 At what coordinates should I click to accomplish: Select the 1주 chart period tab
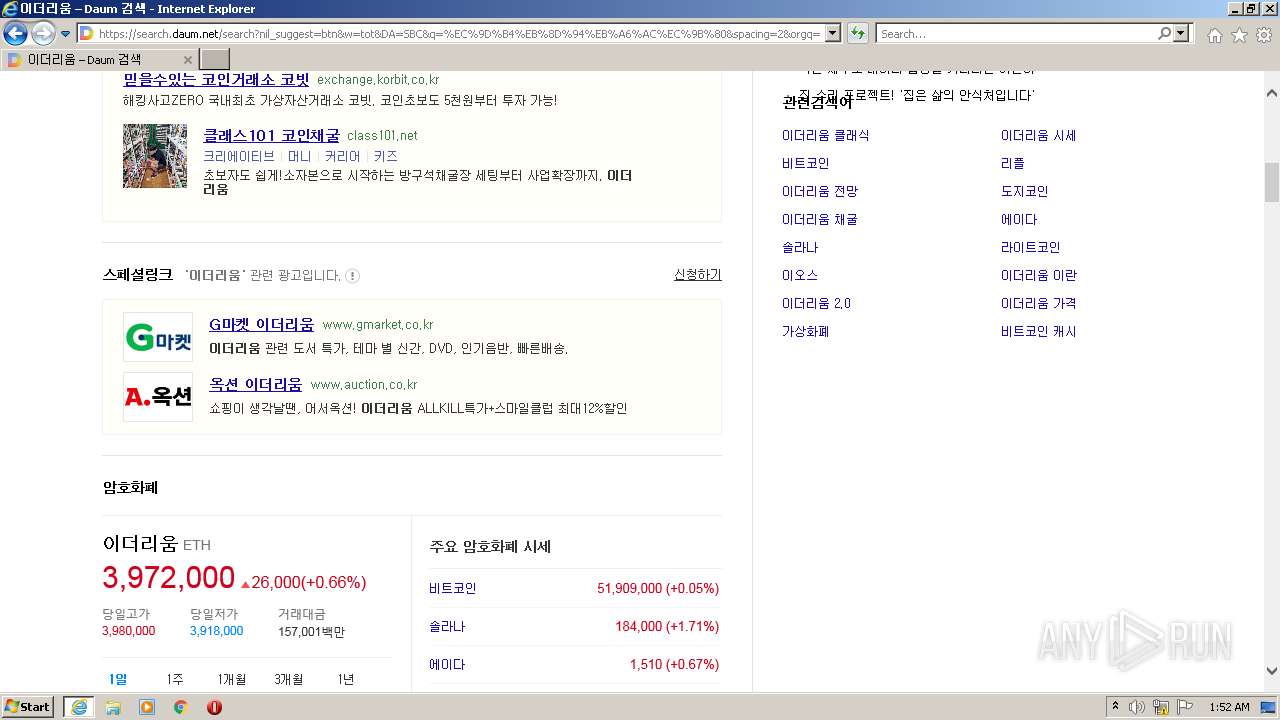175,679
